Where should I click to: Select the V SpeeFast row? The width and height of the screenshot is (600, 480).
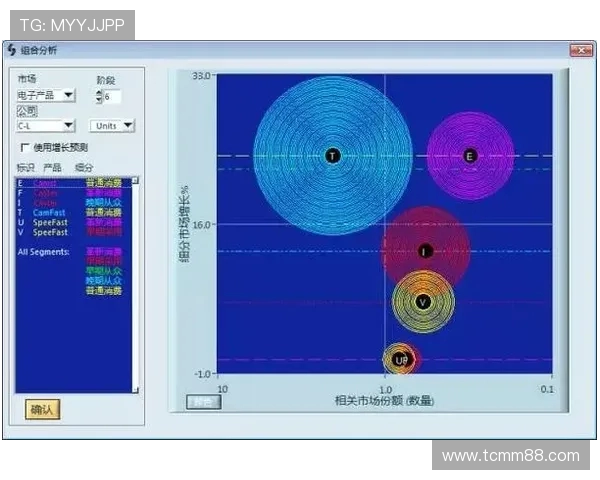pos(50,232)
